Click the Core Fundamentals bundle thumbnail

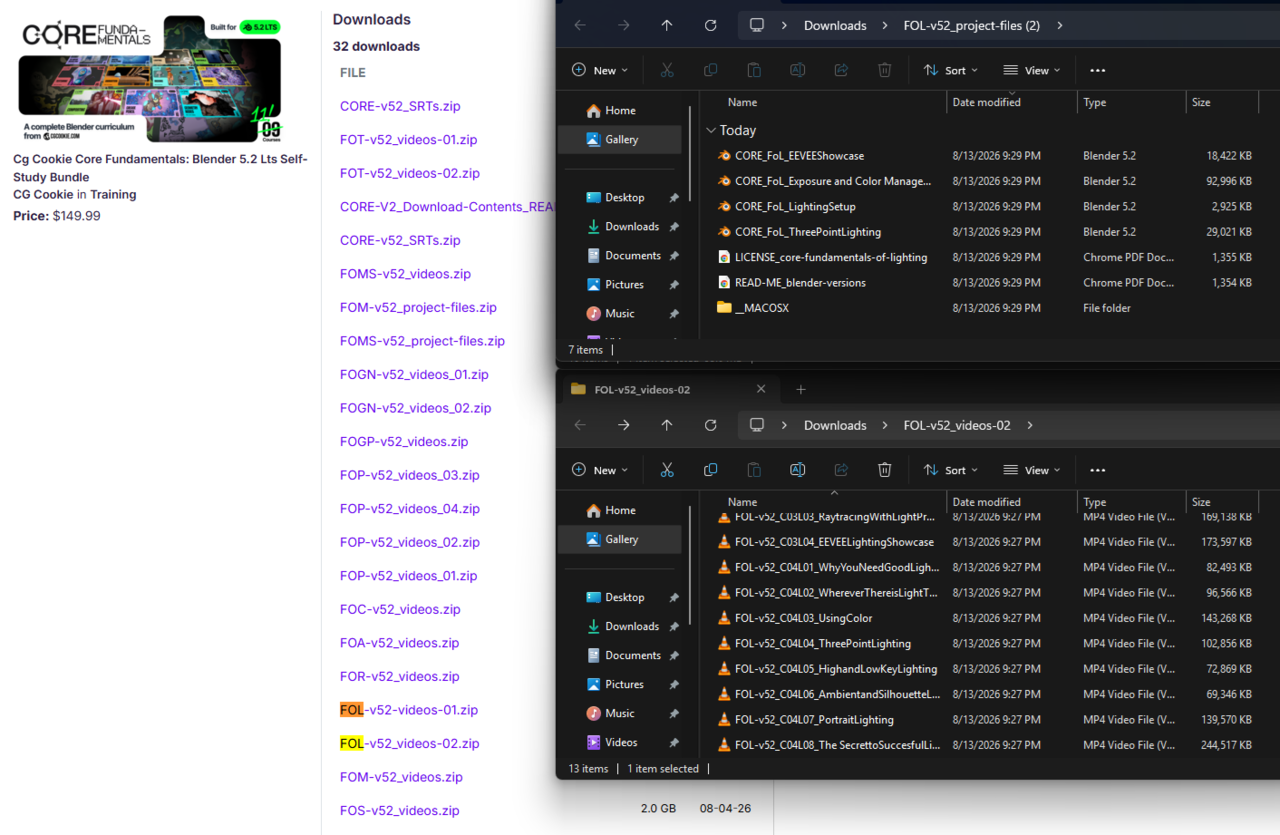[x=150, y=78]
